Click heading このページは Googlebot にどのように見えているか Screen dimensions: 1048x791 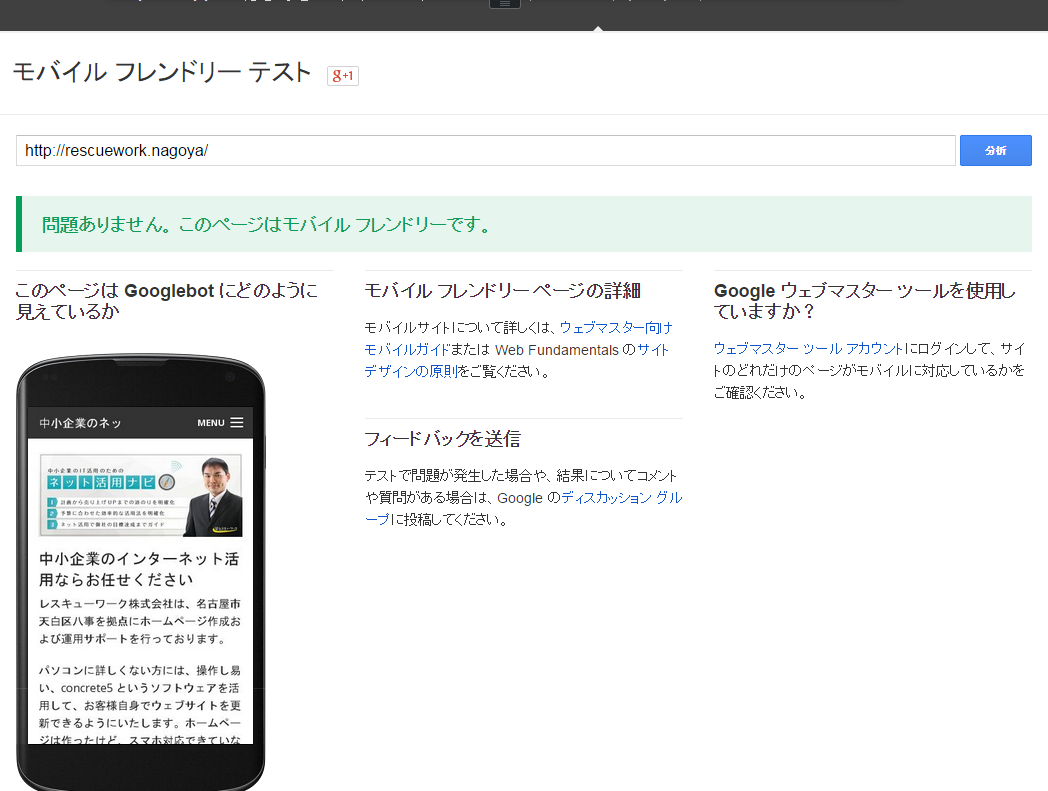pyautogui.click(x=166, y=301)
